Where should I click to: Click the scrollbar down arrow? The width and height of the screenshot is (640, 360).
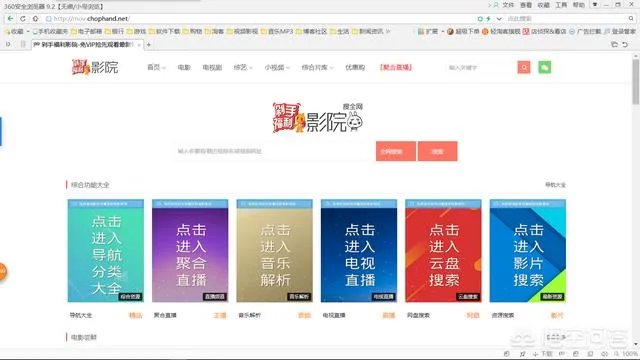[x=636, y=344]
